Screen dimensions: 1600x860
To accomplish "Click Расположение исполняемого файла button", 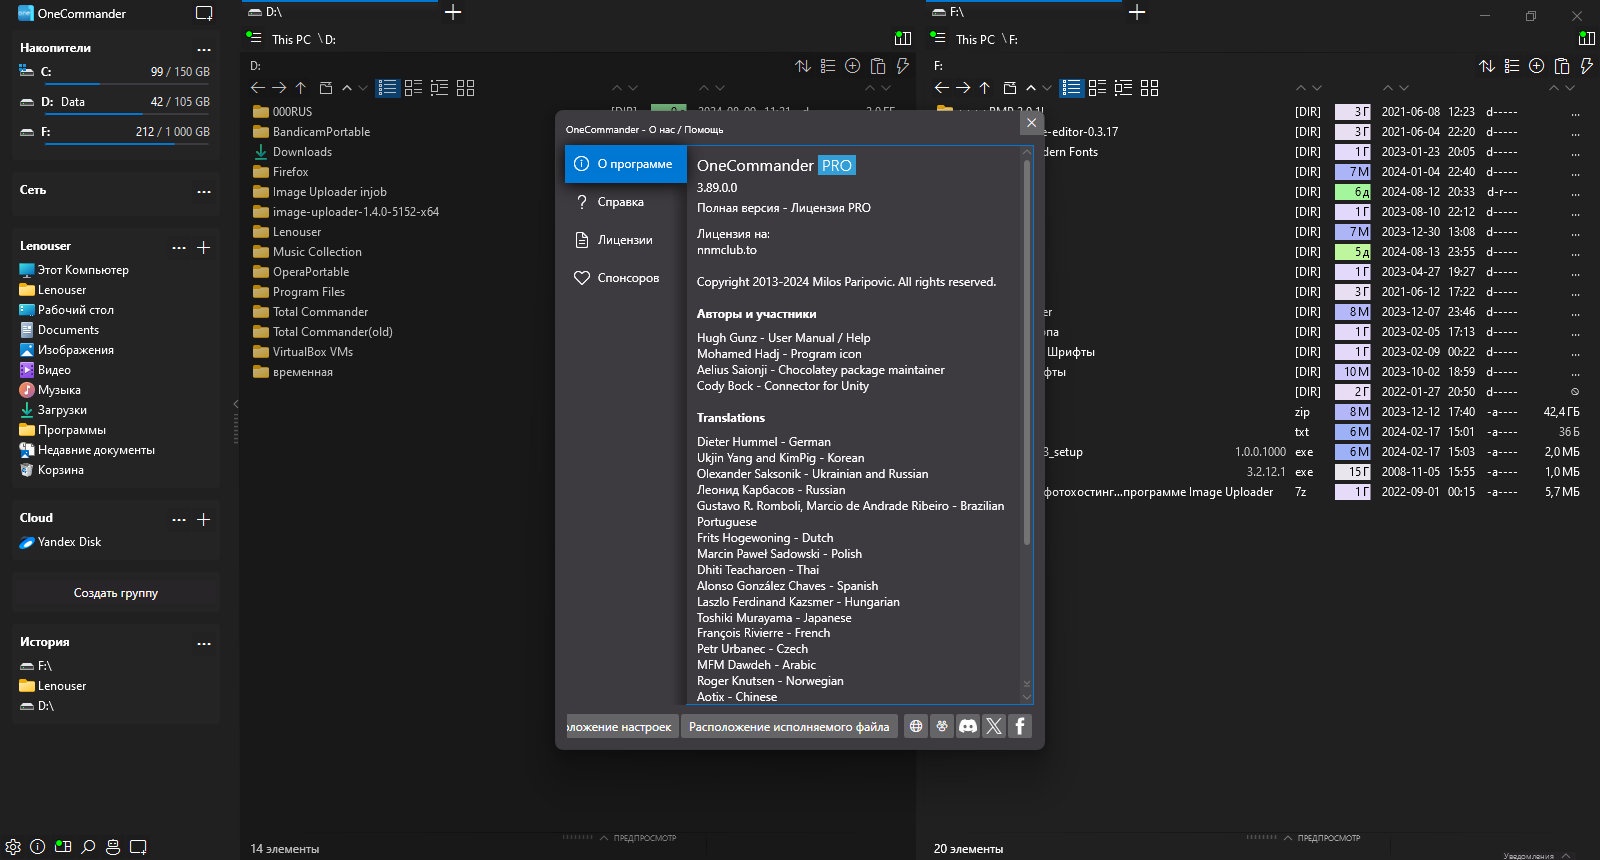I will point(789,727).
